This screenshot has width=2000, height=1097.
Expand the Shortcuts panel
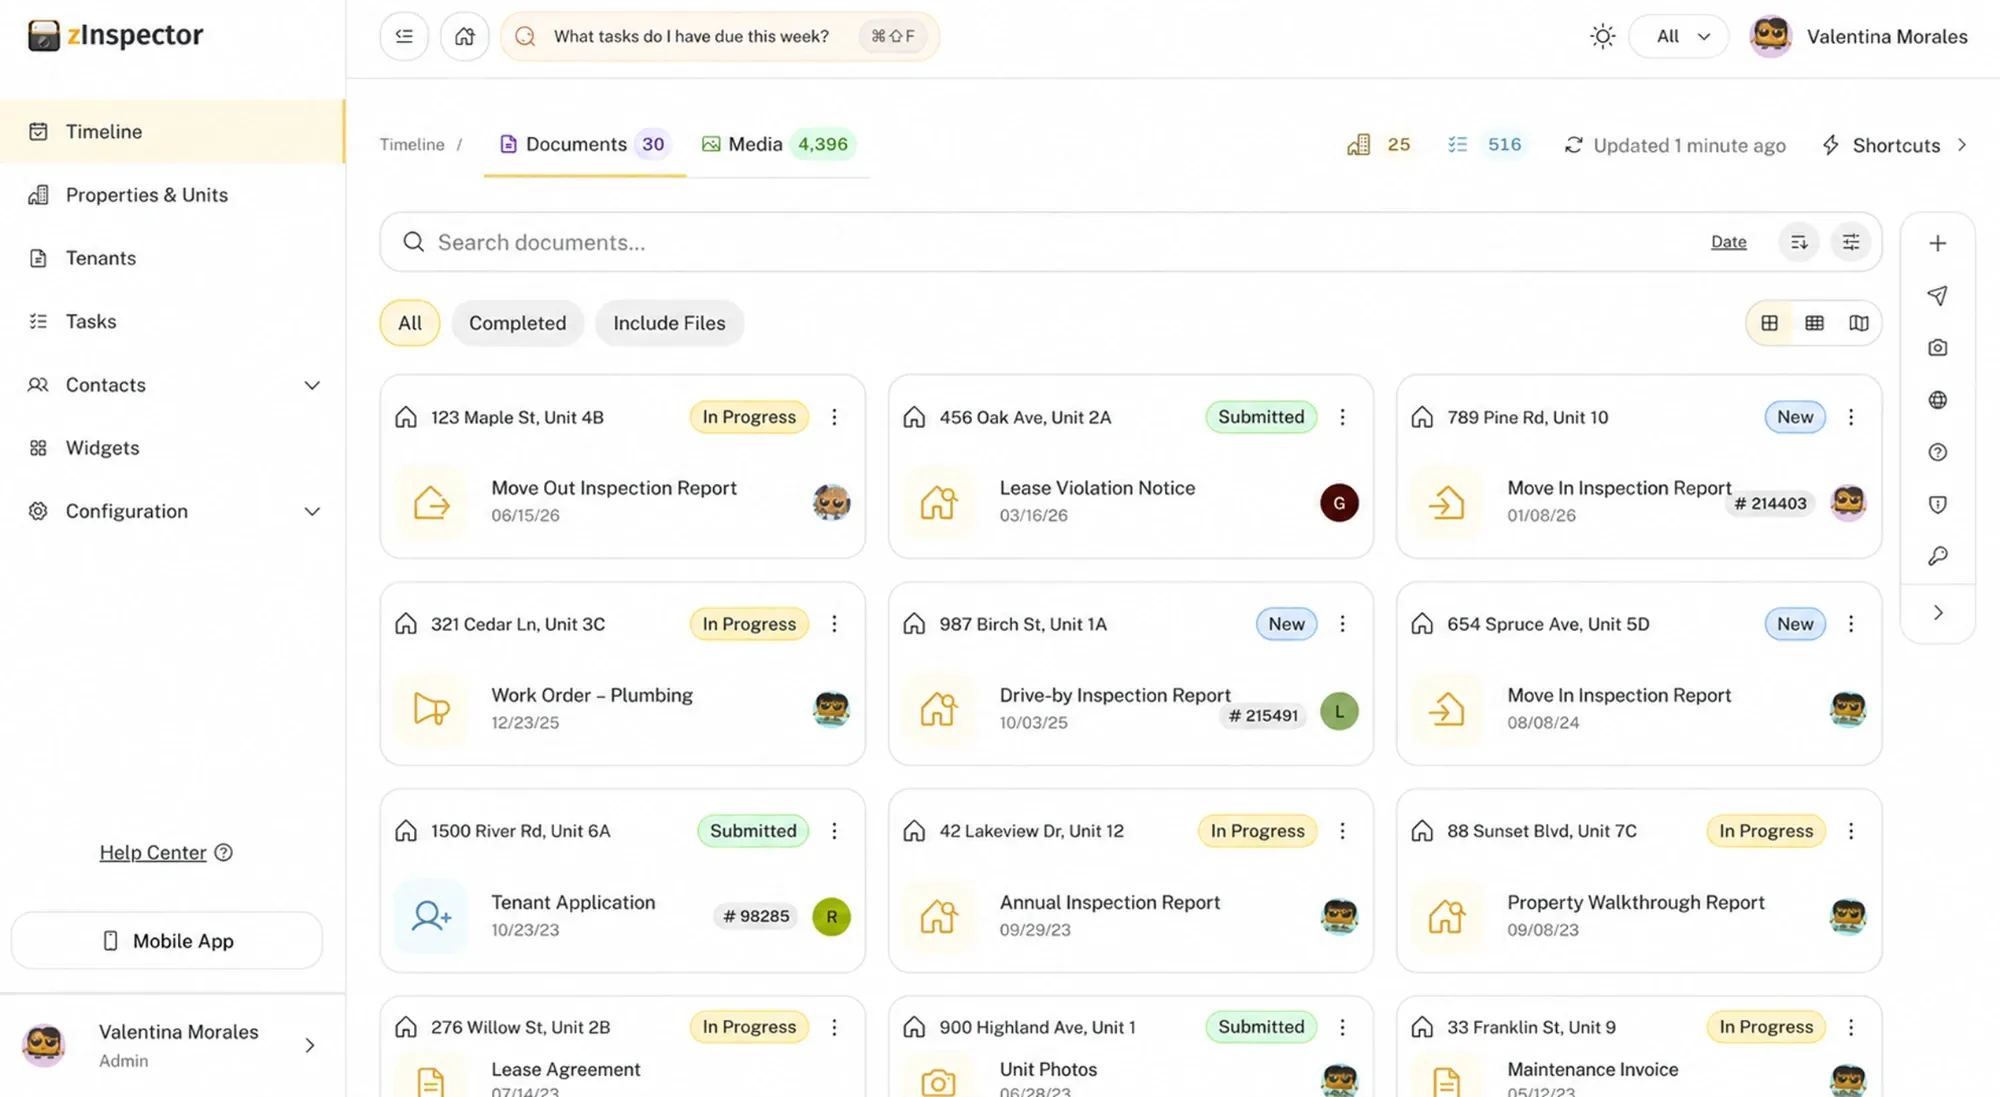click(x=1895, y=145)
